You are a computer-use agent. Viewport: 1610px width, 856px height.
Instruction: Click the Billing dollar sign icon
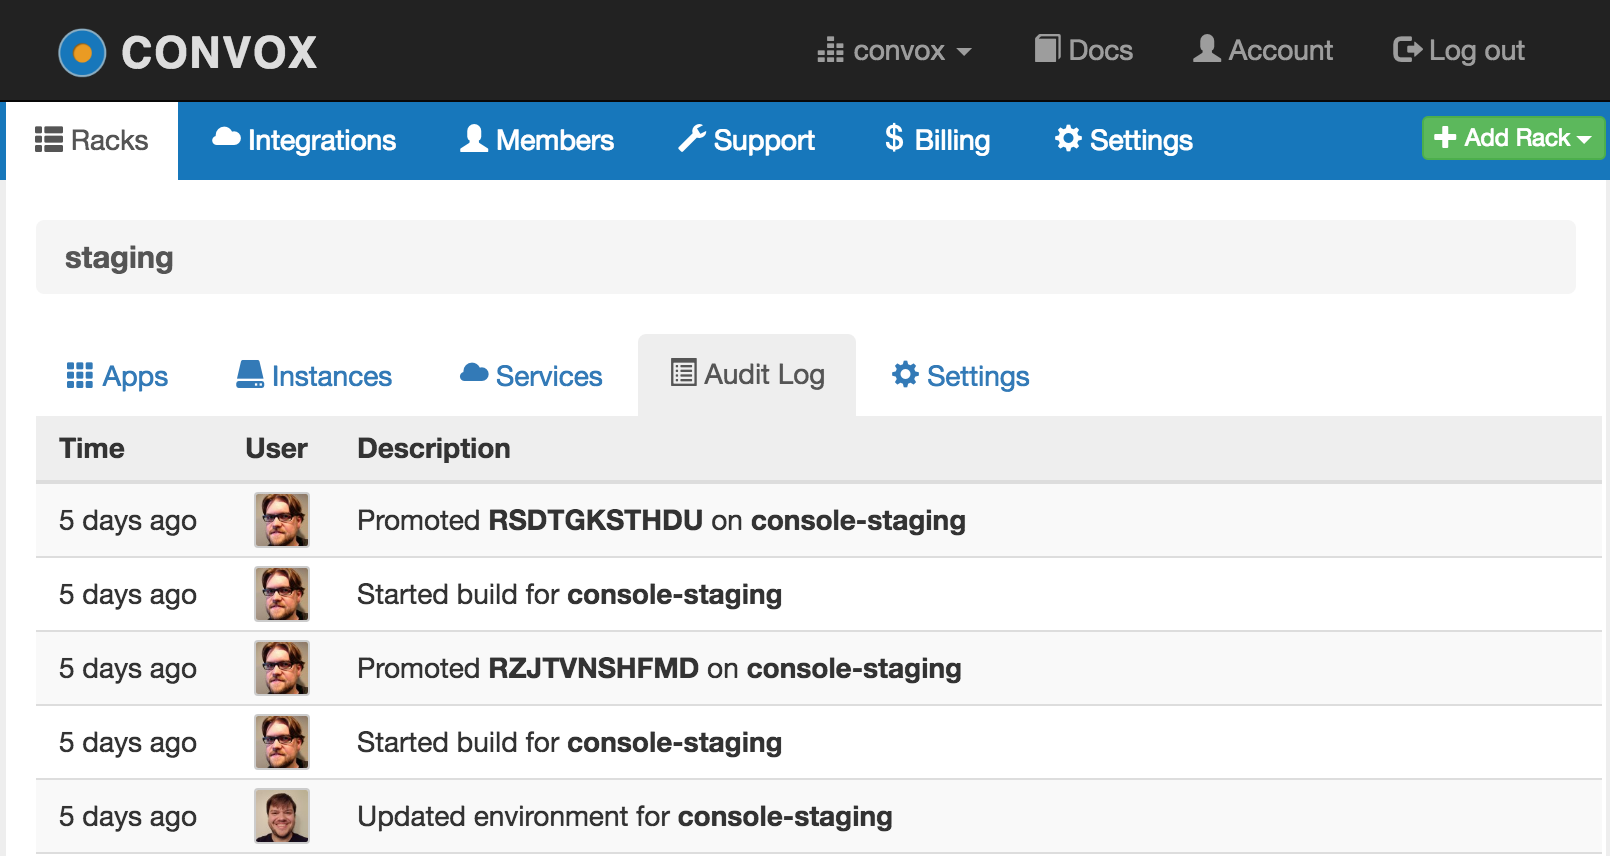[x=894, y=138]
